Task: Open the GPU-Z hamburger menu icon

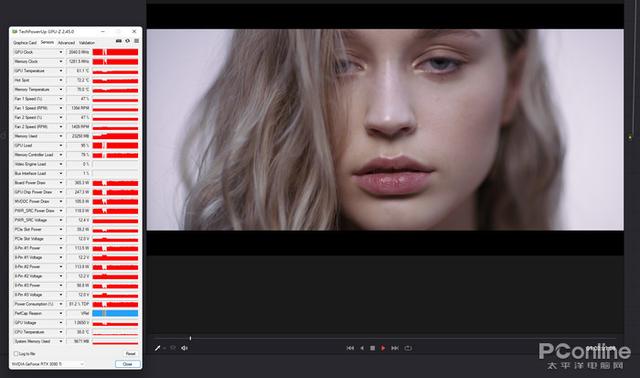Action: coord(136,41)
